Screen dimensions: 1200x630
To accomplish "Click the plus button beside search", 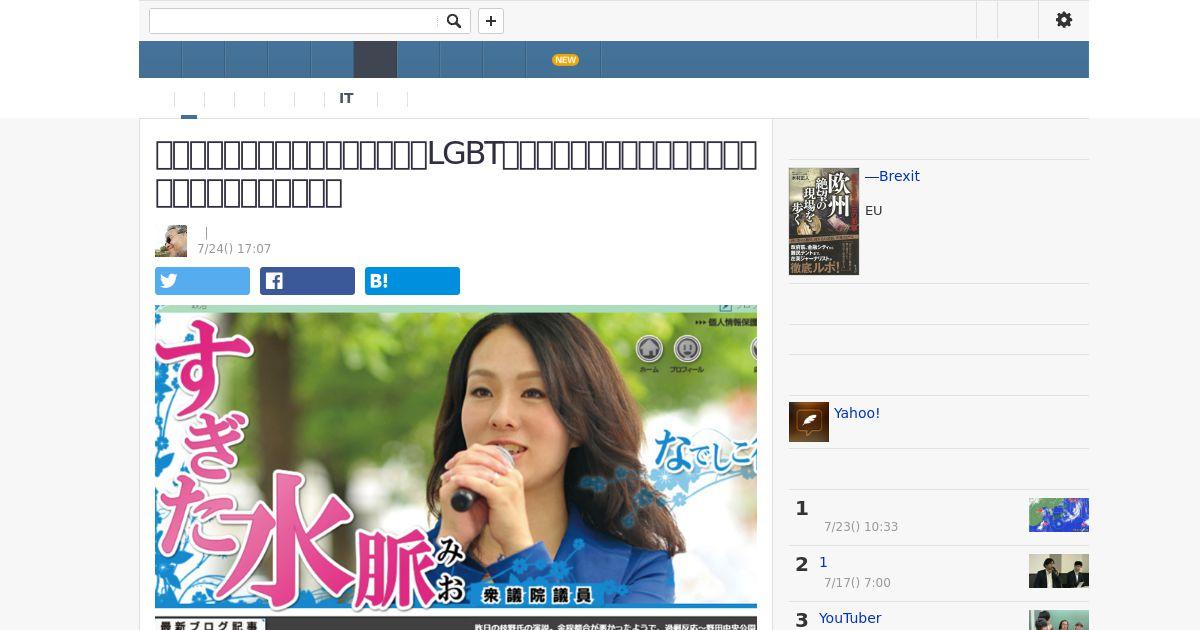I will coord(491,21).
